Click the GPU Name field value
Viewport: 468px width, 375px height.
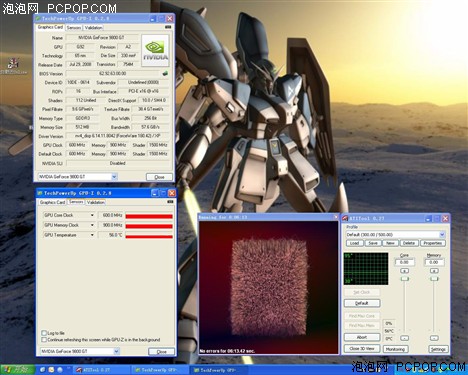click(102, 38)
